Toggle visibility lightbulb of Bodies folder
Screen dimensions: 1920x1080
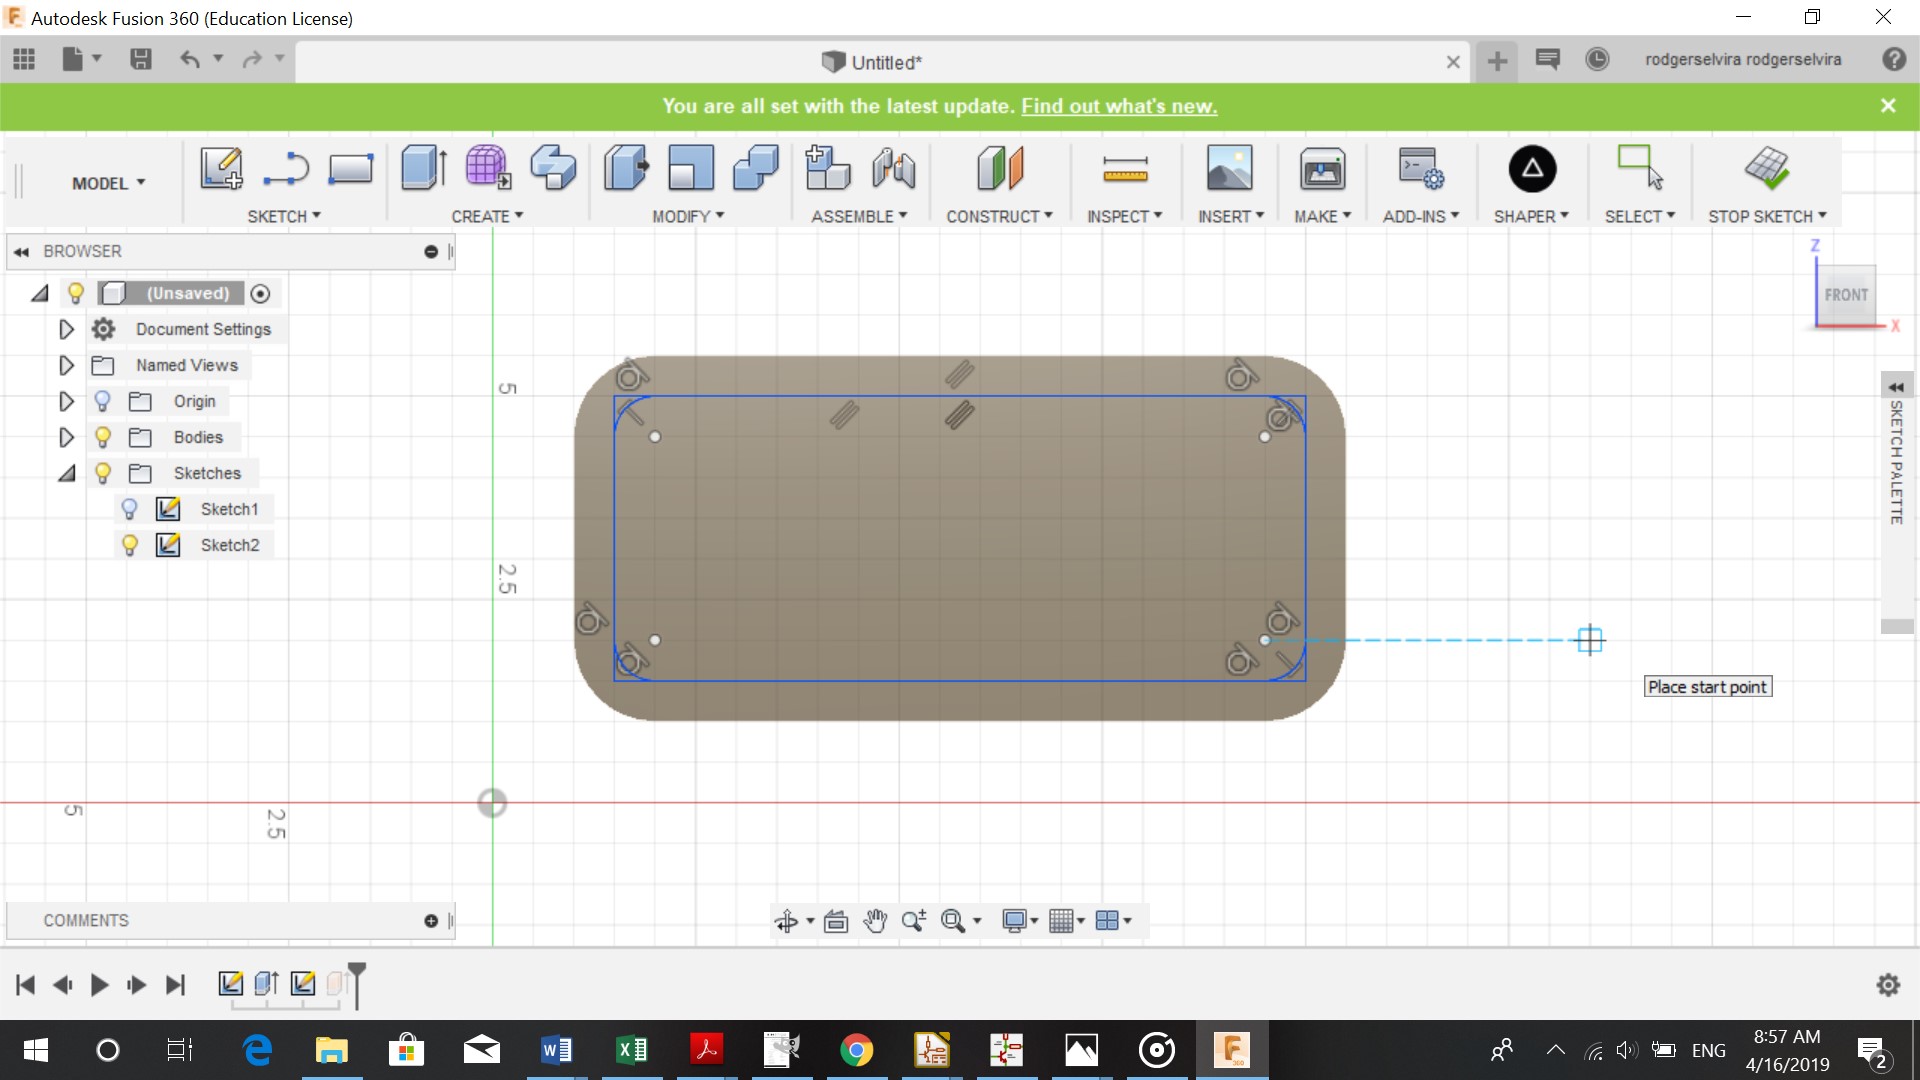click(x=102, y=437)
